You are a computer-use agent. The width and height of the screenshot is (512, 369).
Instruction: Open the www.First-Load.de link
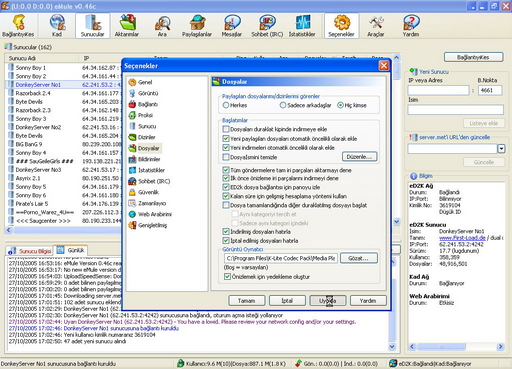pos(462,238)
